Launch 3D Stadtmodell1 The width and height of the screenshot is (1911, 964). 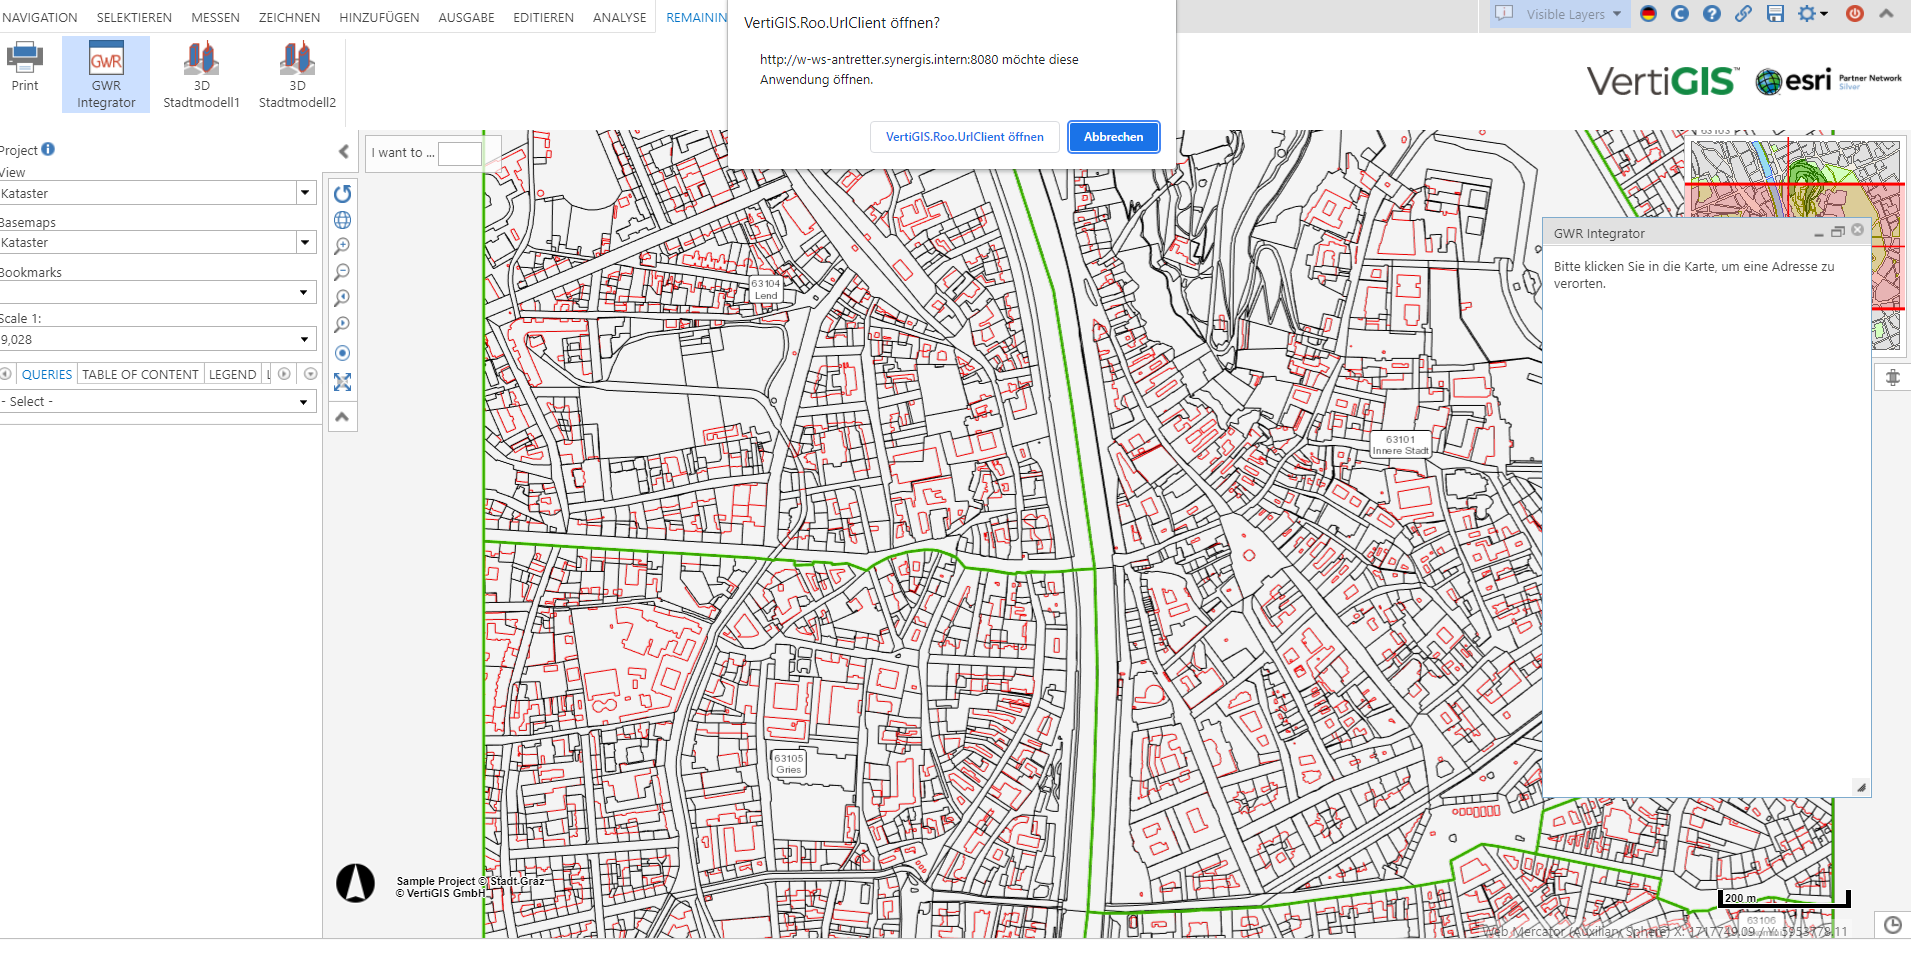click(201, 75)
